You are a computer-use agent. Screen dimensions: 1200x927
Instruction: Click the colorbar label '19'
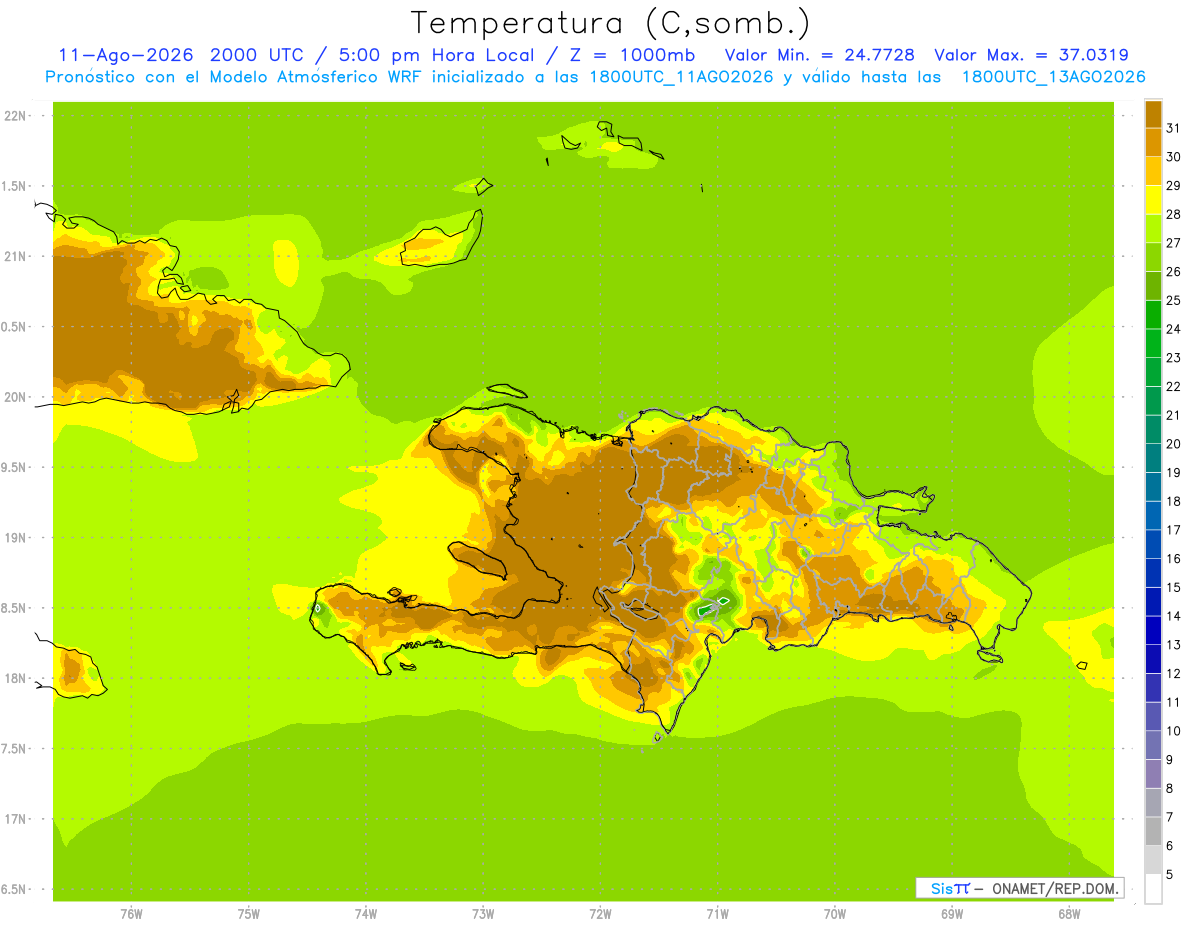[1173, 473]
